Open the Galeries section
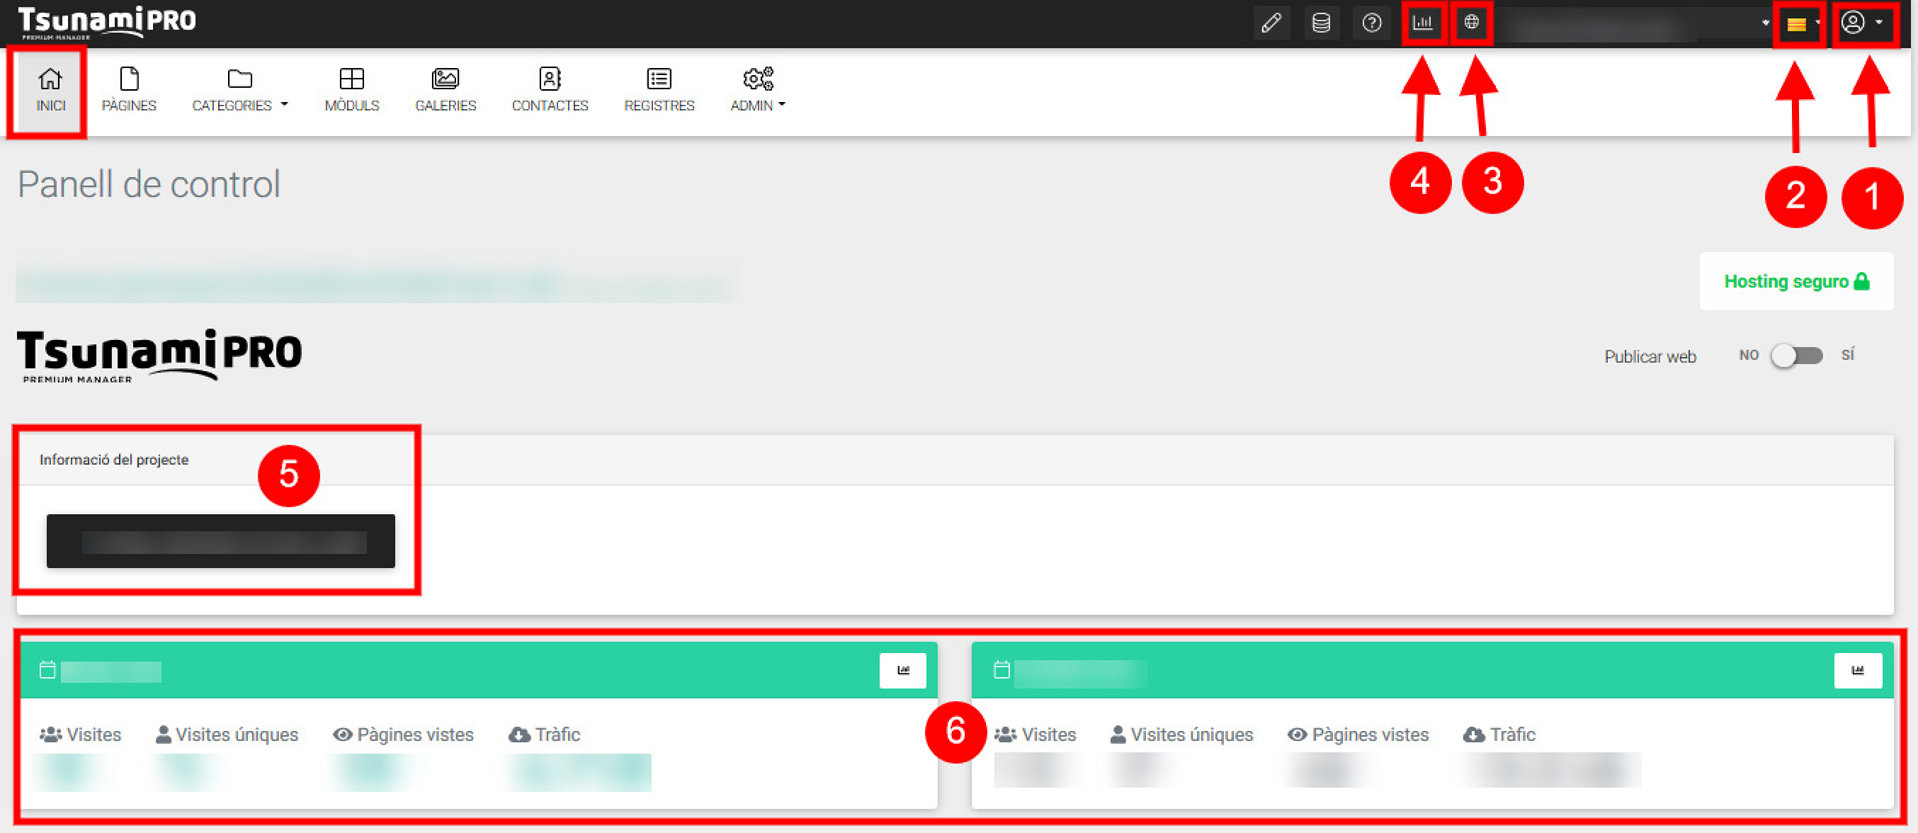The width and height of the screenshot is (1918, 833). tap(445, 89)
